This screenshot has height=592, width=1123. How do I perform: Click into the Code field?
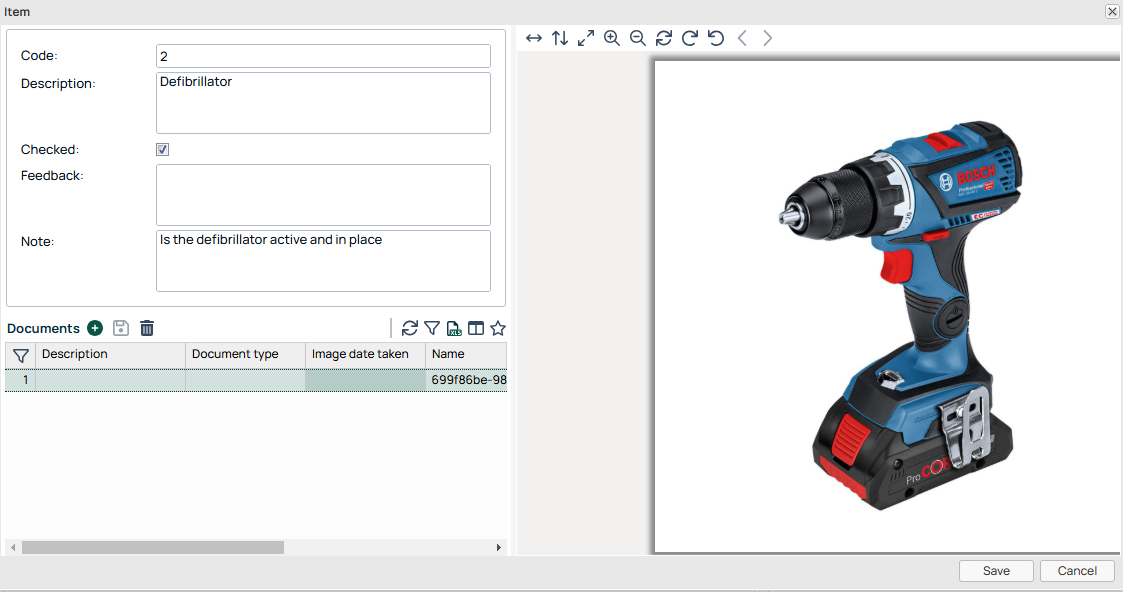tap(323, 56)
